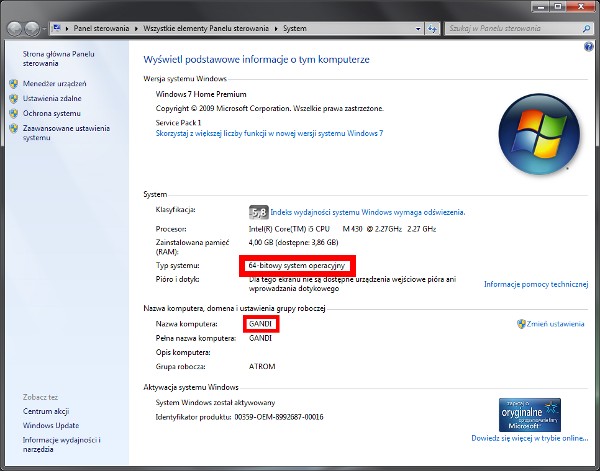Image resolution: width=600 pixels, height=471 pixels.
Task: Click GANDI value beside Pełna nazwa komputera
Action: 260,338
